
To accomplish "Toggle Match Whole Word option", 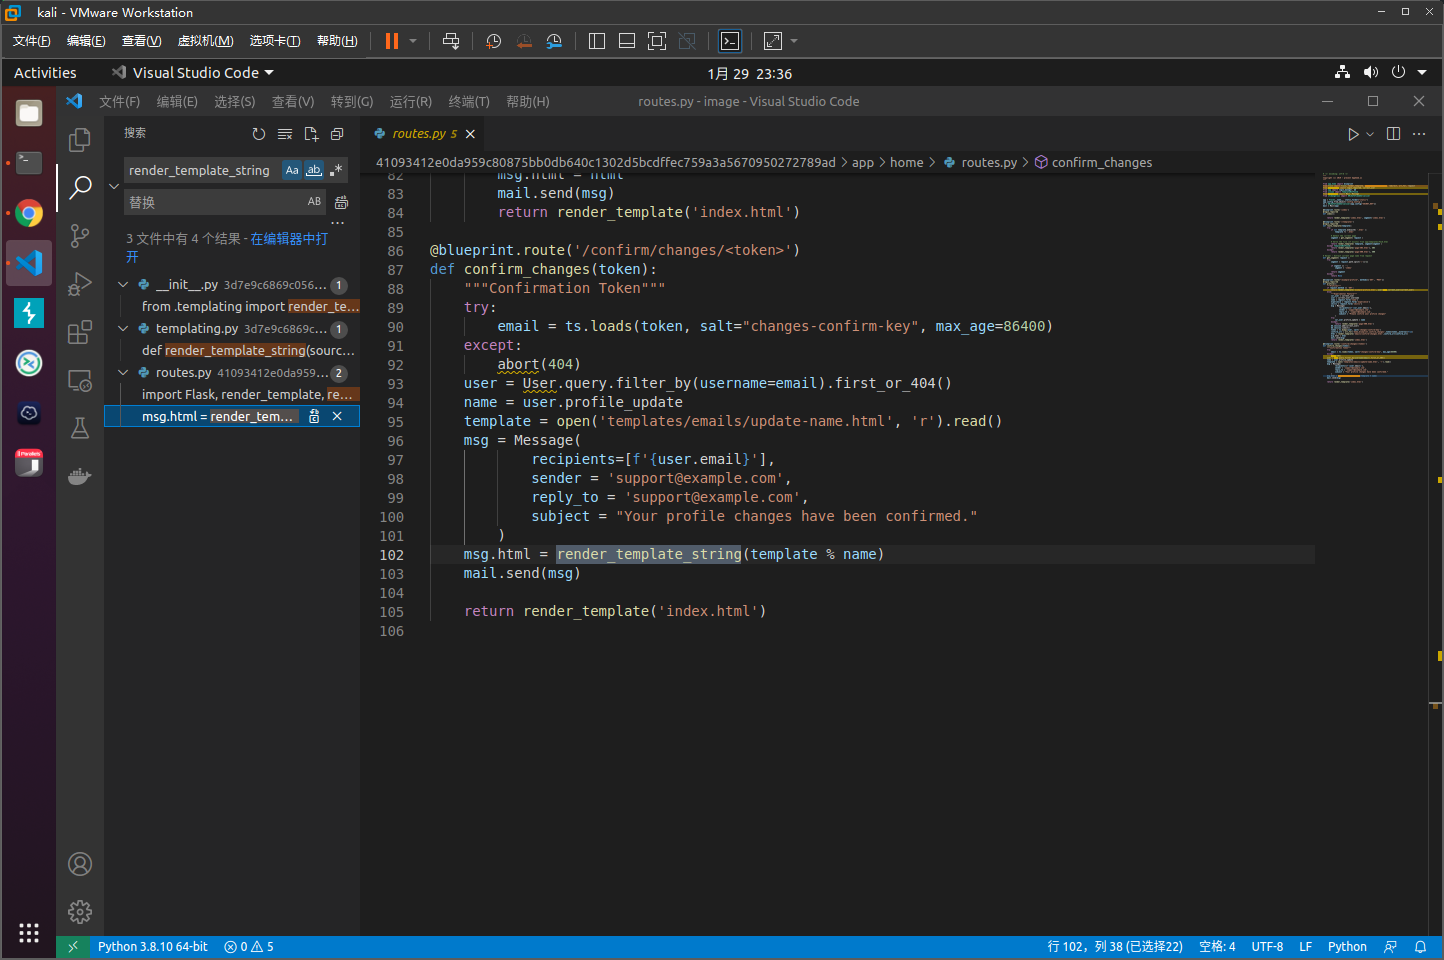I will pos(314,170).
